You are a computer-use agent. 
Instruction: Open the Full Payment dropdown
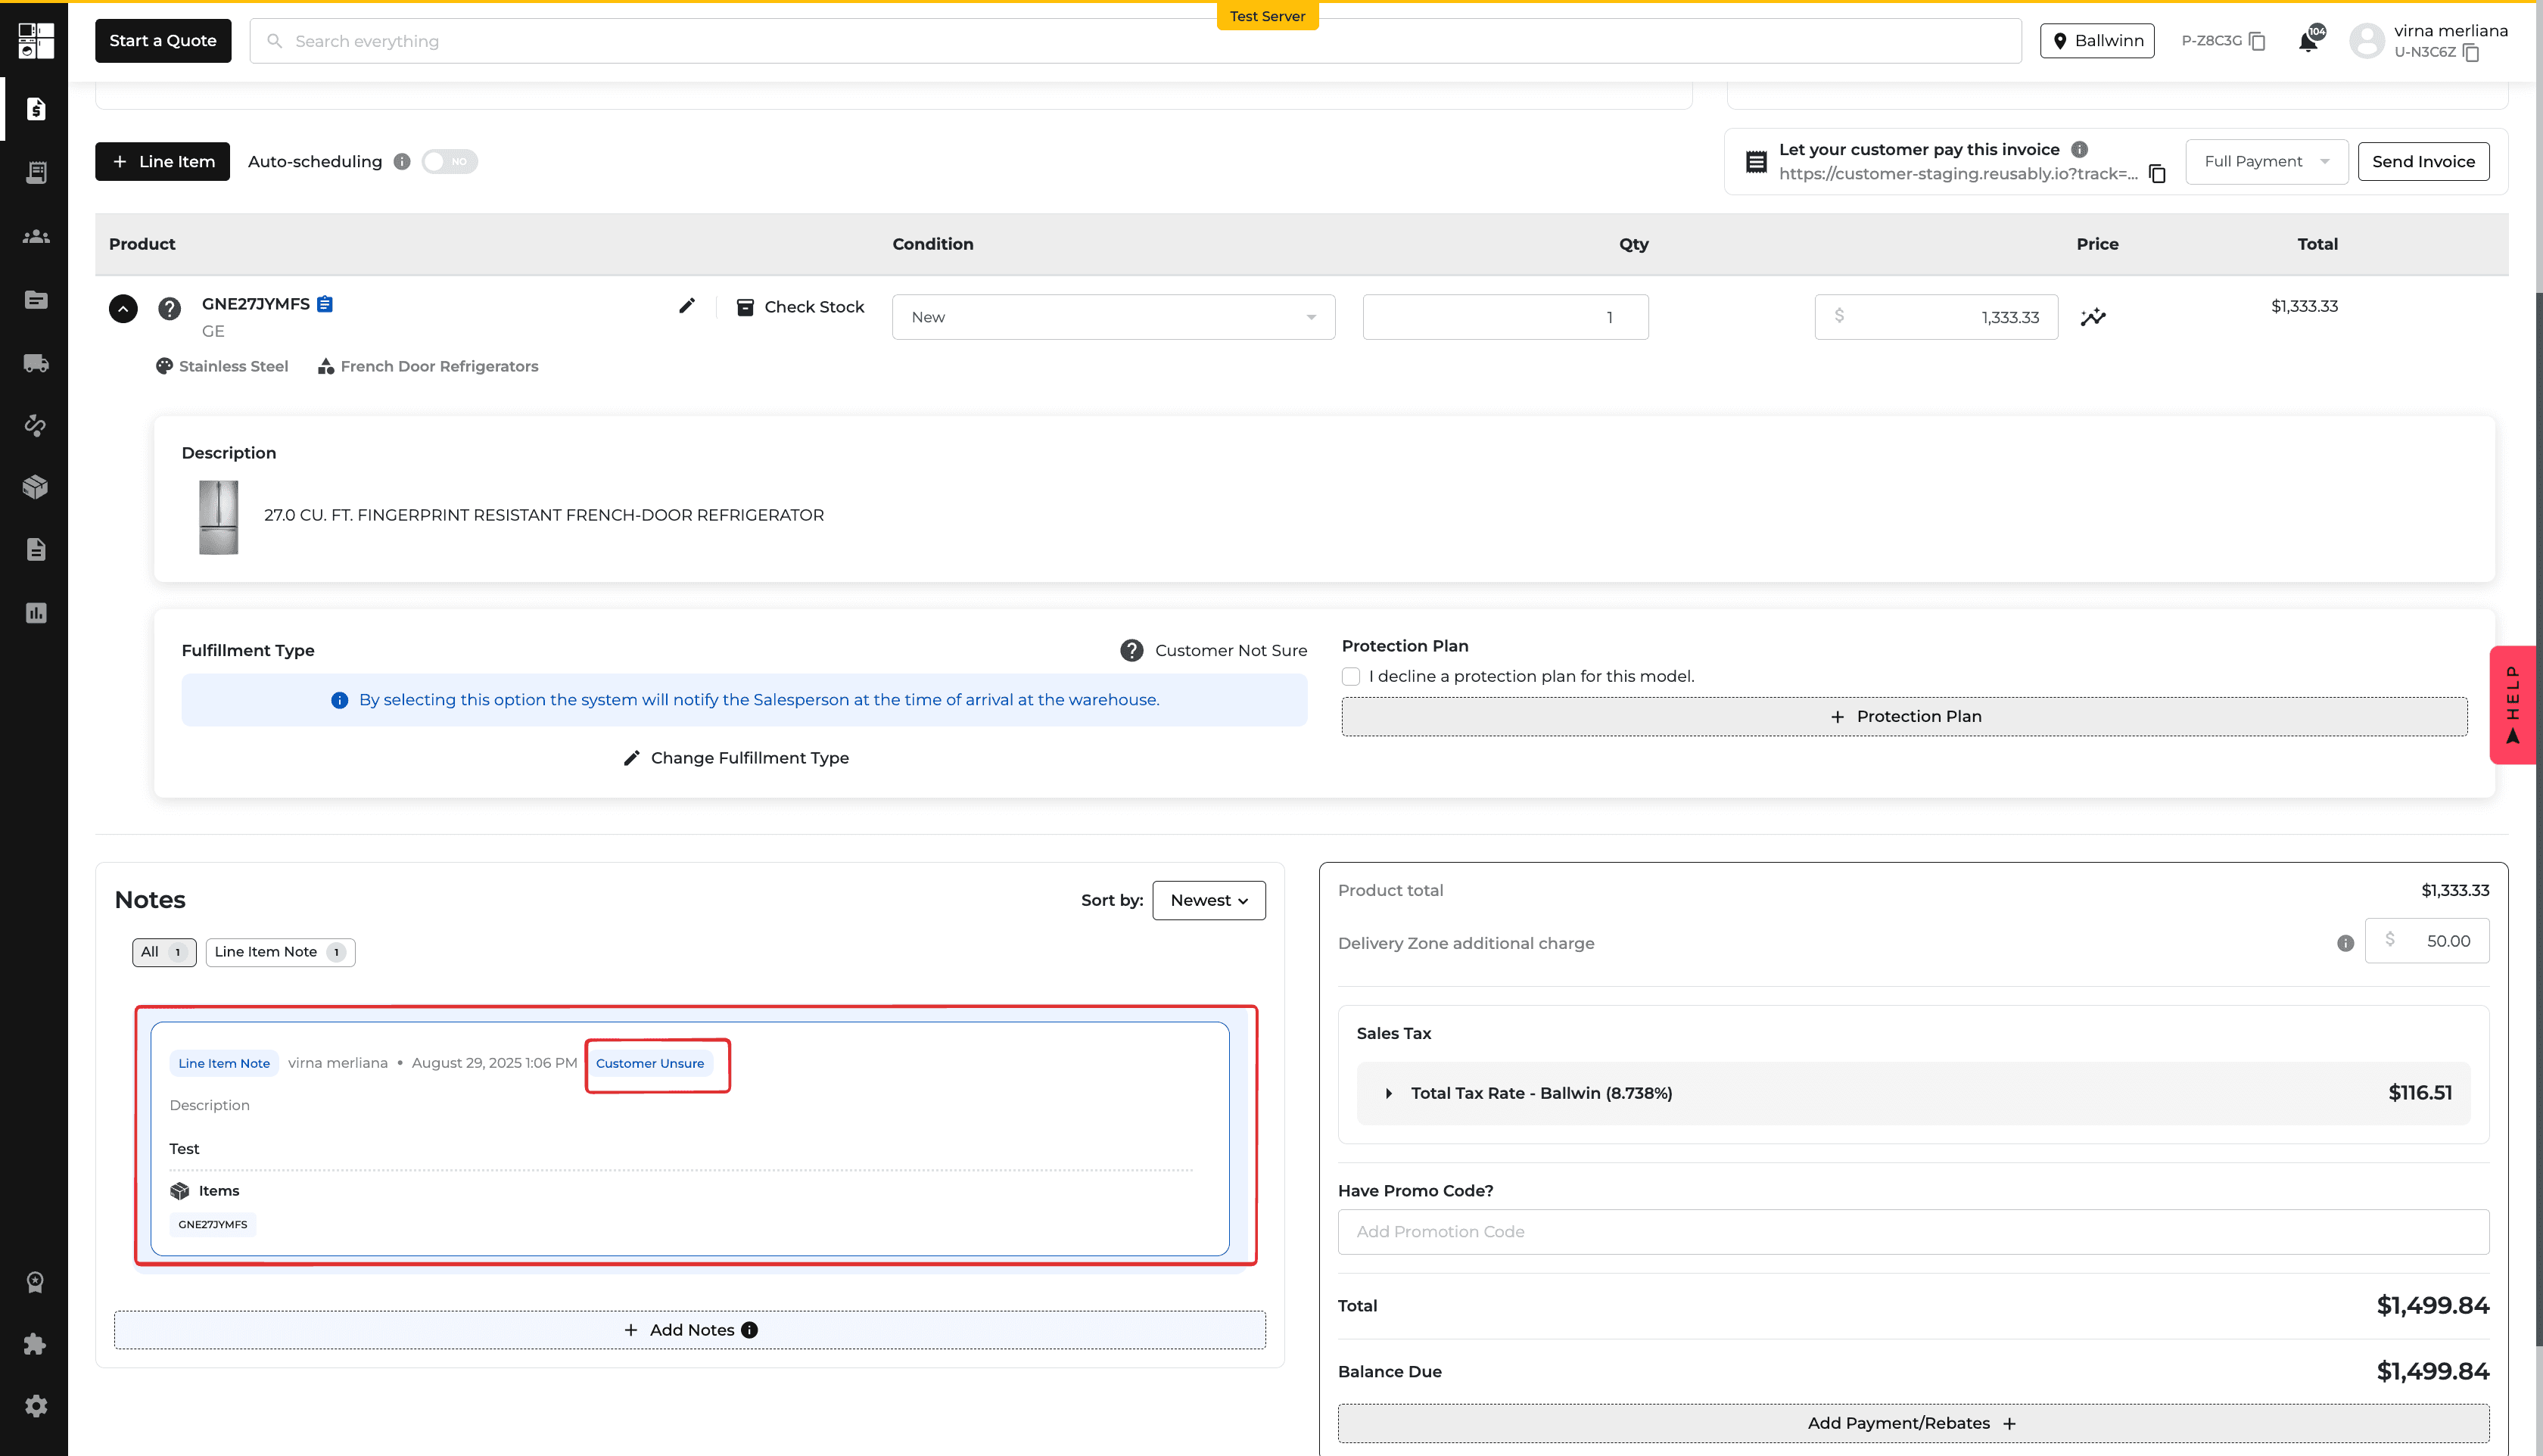tap(2266, 162)
